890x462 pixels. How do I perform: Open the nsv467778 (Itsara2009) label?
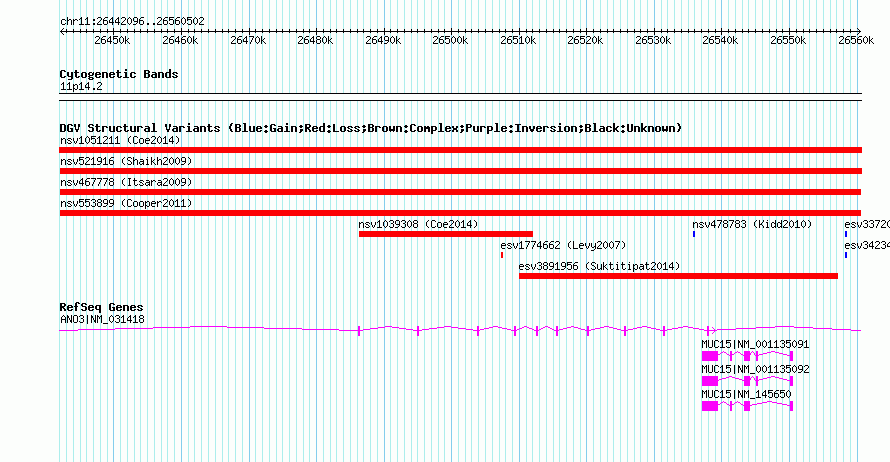point(126,182)
